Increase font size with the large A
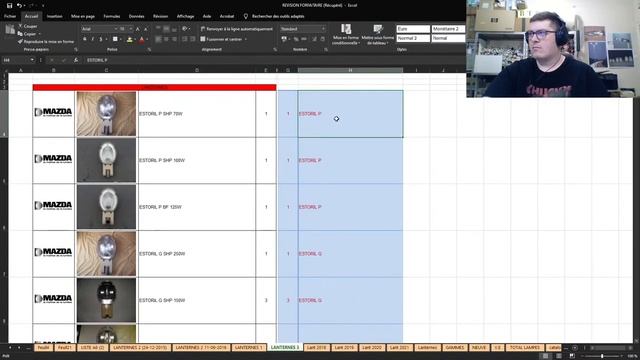The width and height of the screenshot is (640, 360). [138, 29]
